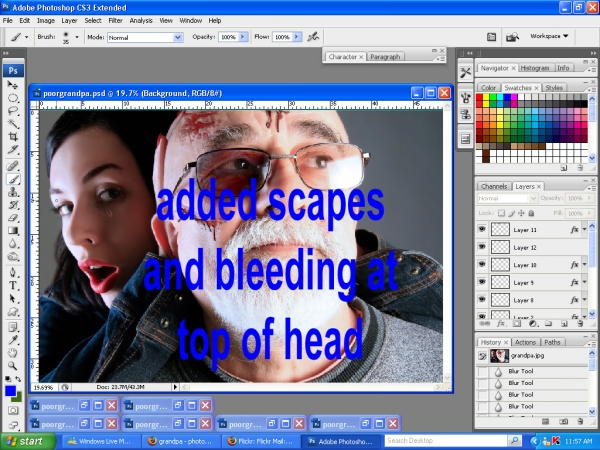The image size is (600, 450).
Task: Select the Eyedropper tool
Action: tap(13, 340)
